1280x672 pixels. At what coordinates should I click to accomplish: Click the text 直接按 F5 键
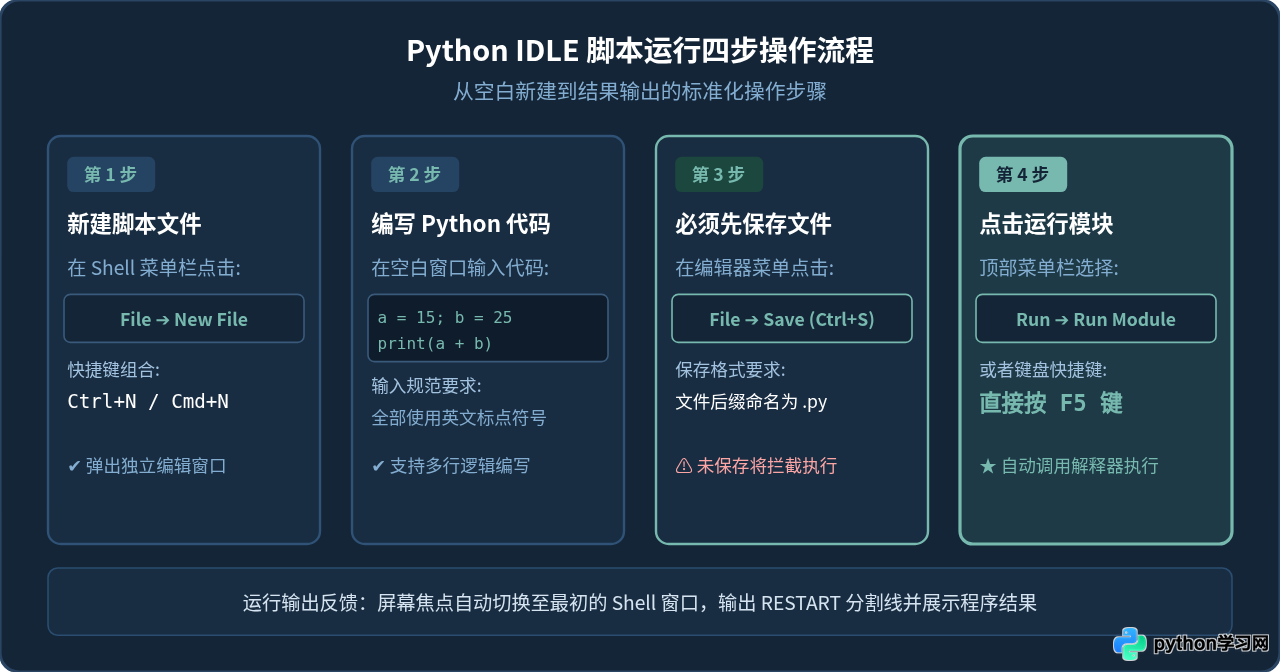click(1051, 403)
